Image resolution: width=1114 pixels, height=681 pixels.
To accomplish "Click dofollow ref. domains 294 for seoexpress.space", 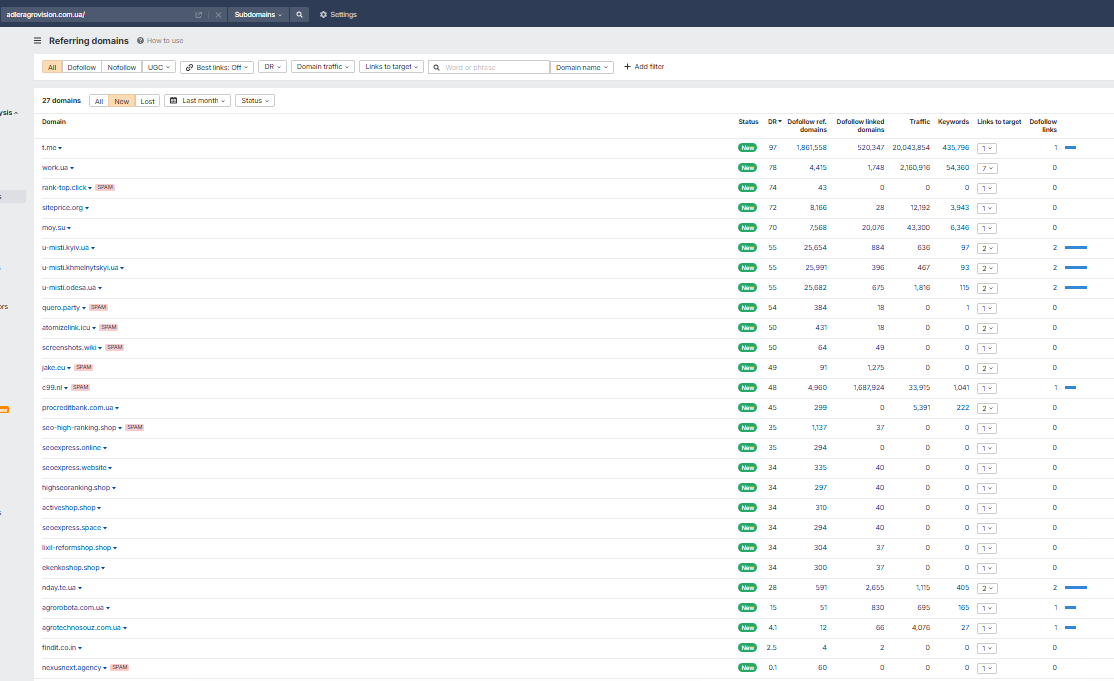I will [820, 528].
